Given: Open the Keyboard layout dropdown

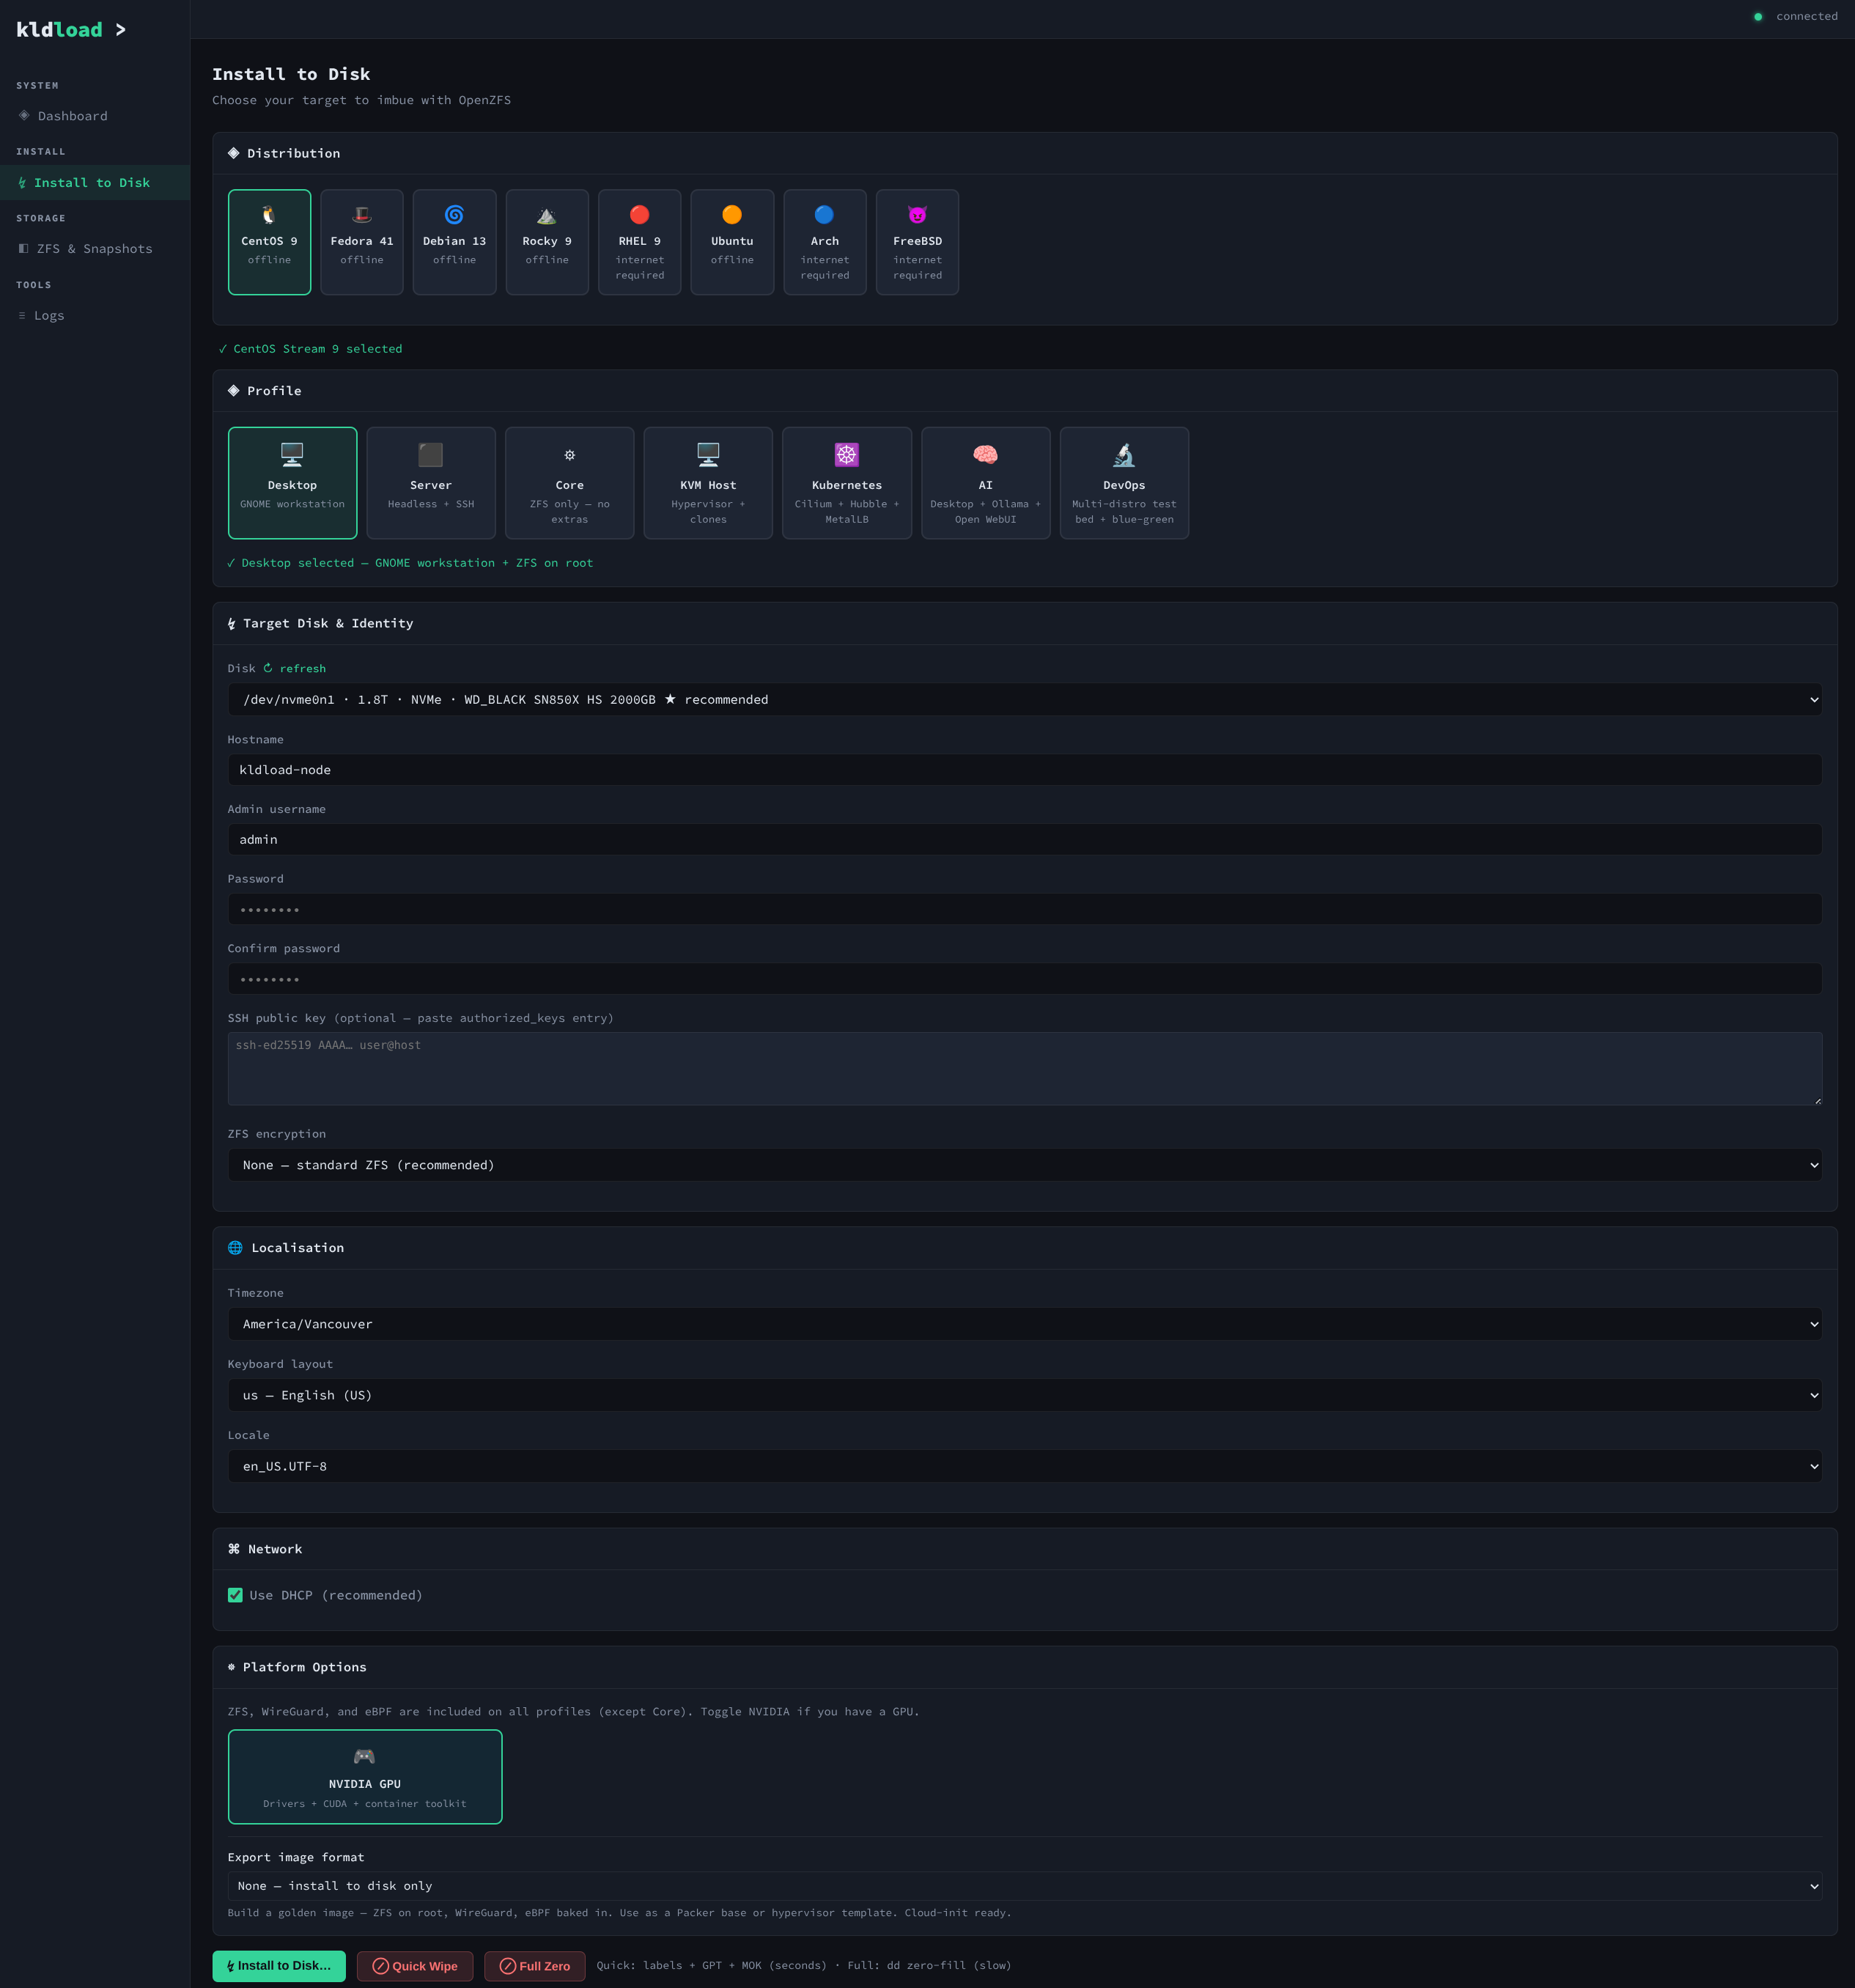Looking at the screenshot, I should (1025, 1395).
